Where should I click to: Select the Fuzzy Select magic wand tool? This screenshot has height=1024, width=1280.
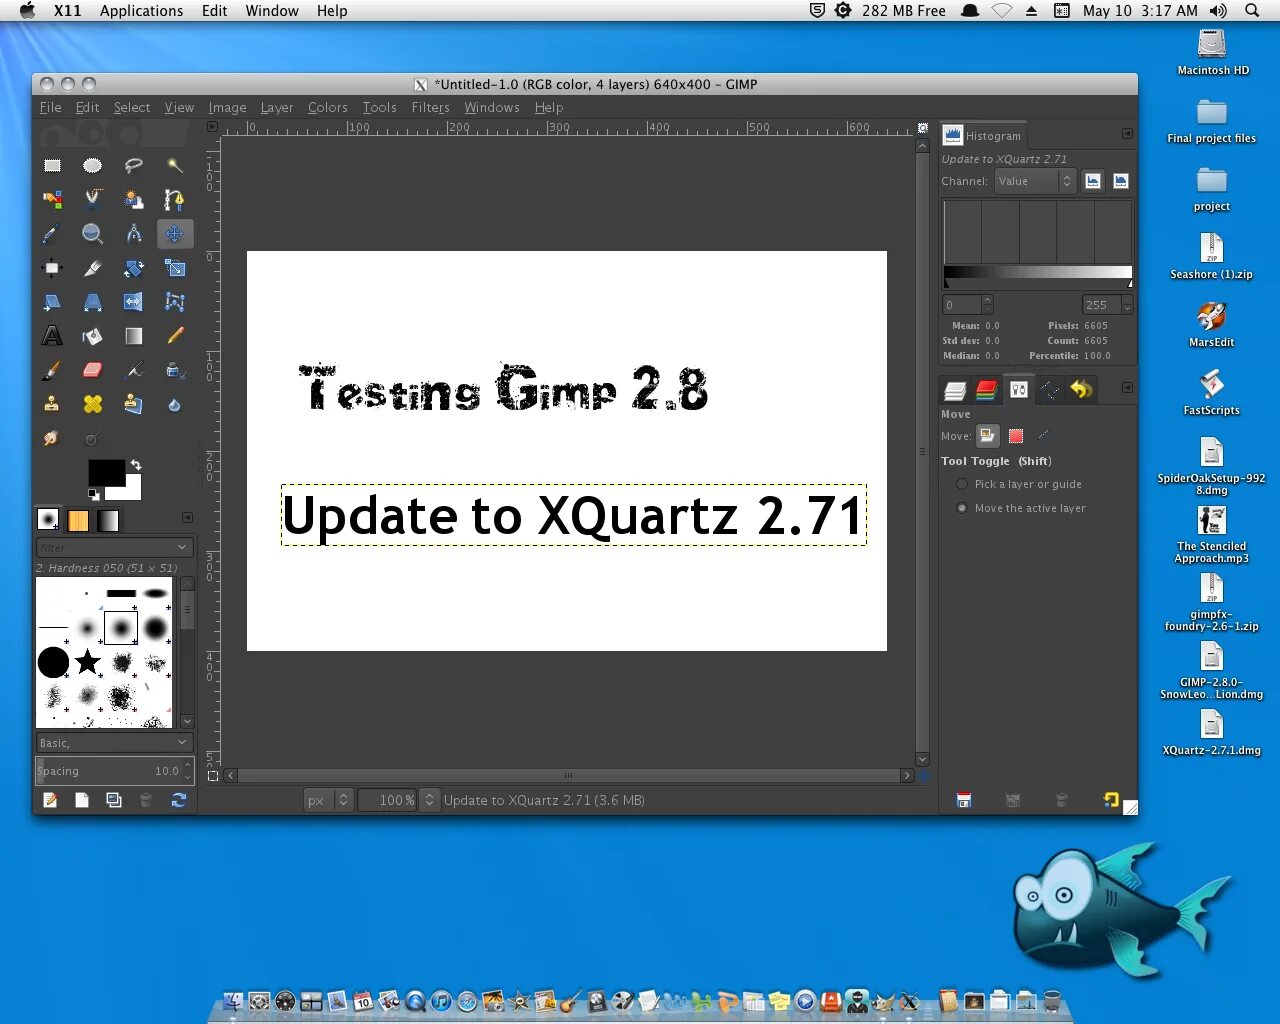[x=175, y=165]
